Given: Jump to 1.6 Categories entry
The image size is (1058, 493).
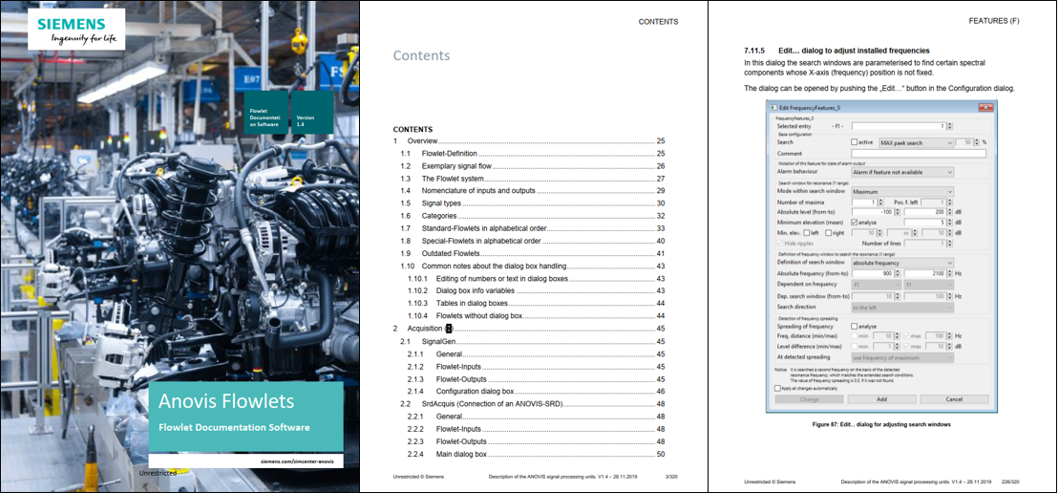Looking at the screenshot, I should click(x=533, y=216).
